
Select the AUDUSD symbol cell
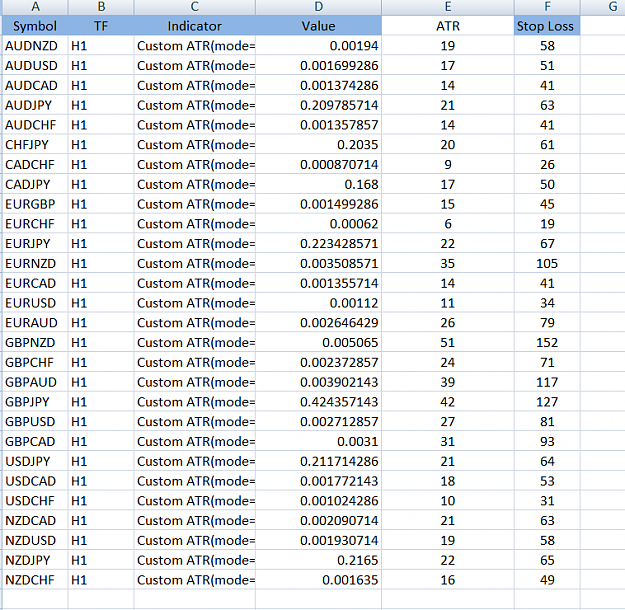(35, 65)
